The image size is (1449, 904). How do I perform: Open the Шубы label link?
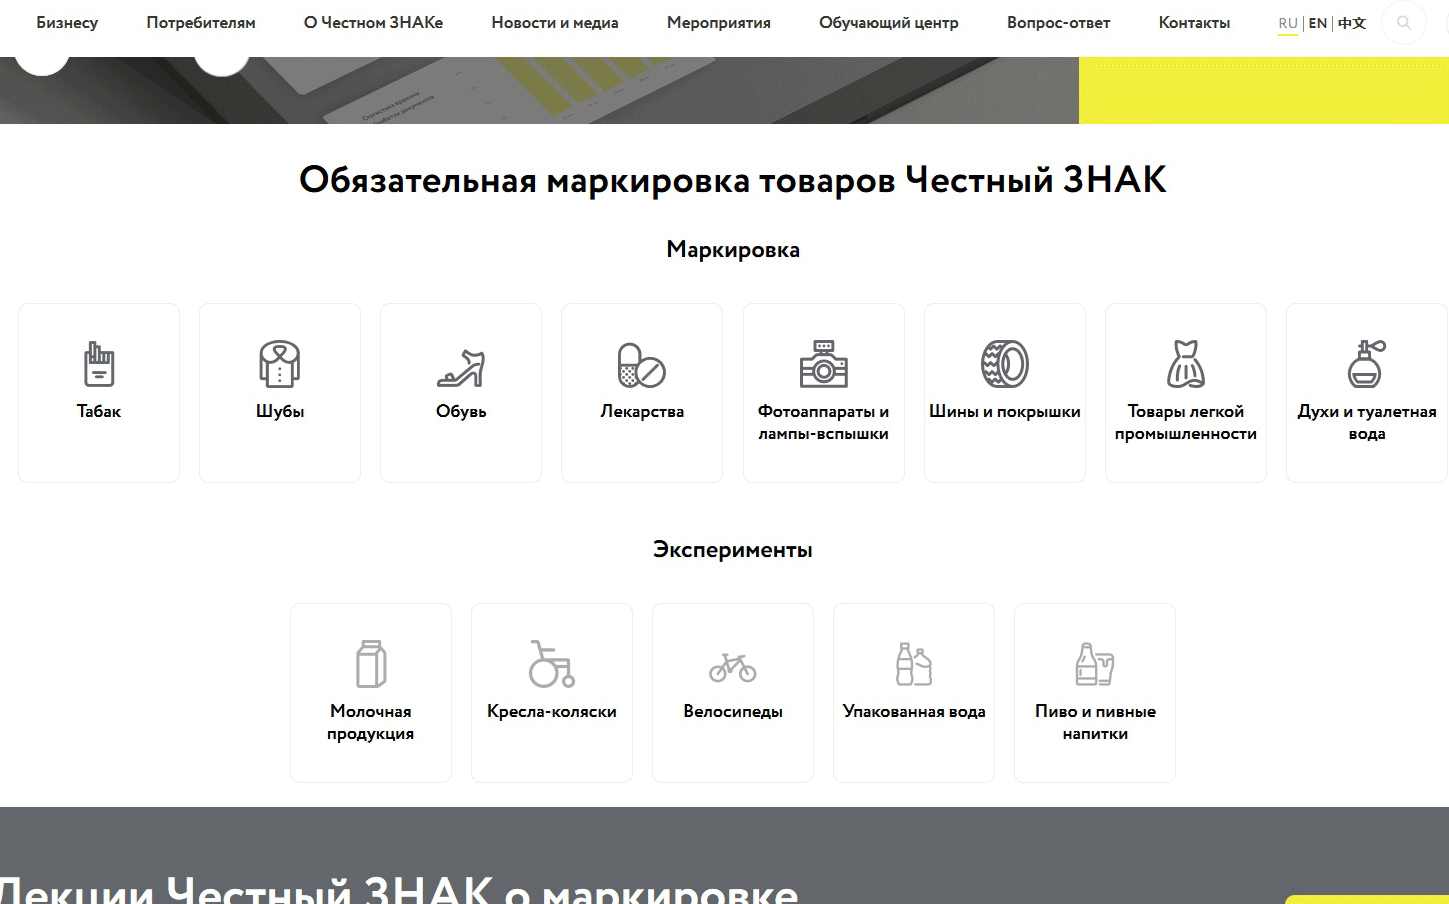(280, 411)
